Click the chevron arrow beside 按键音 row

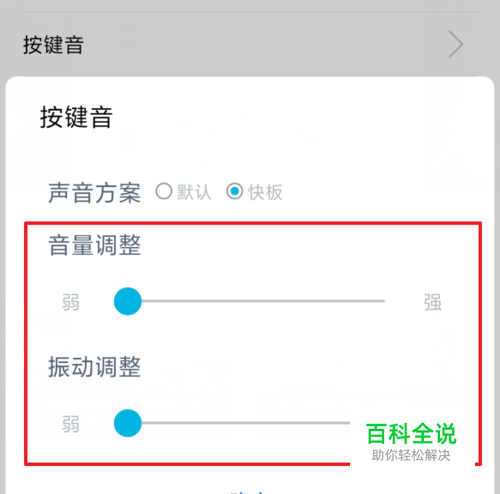pos(455,44)
